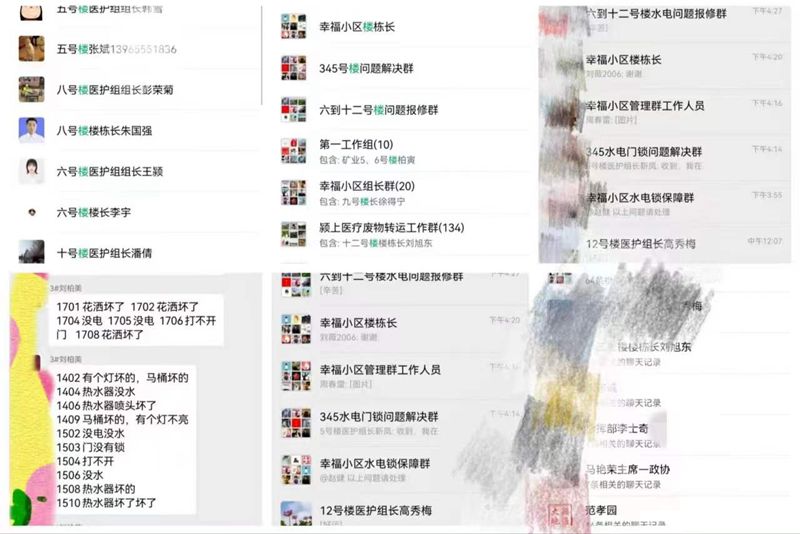The width and height of the screenshot is (800, 534).
Task: Click the group avatar of 345号楼问题解决群
Action: [293, 68]
